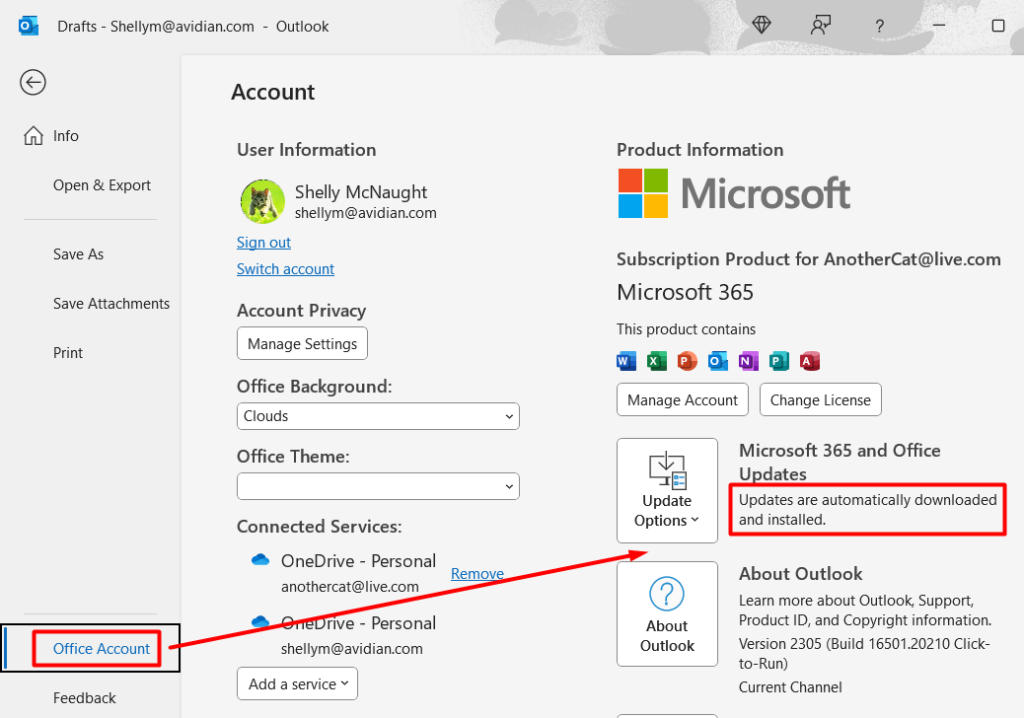Click the About Outlook button

667,614
